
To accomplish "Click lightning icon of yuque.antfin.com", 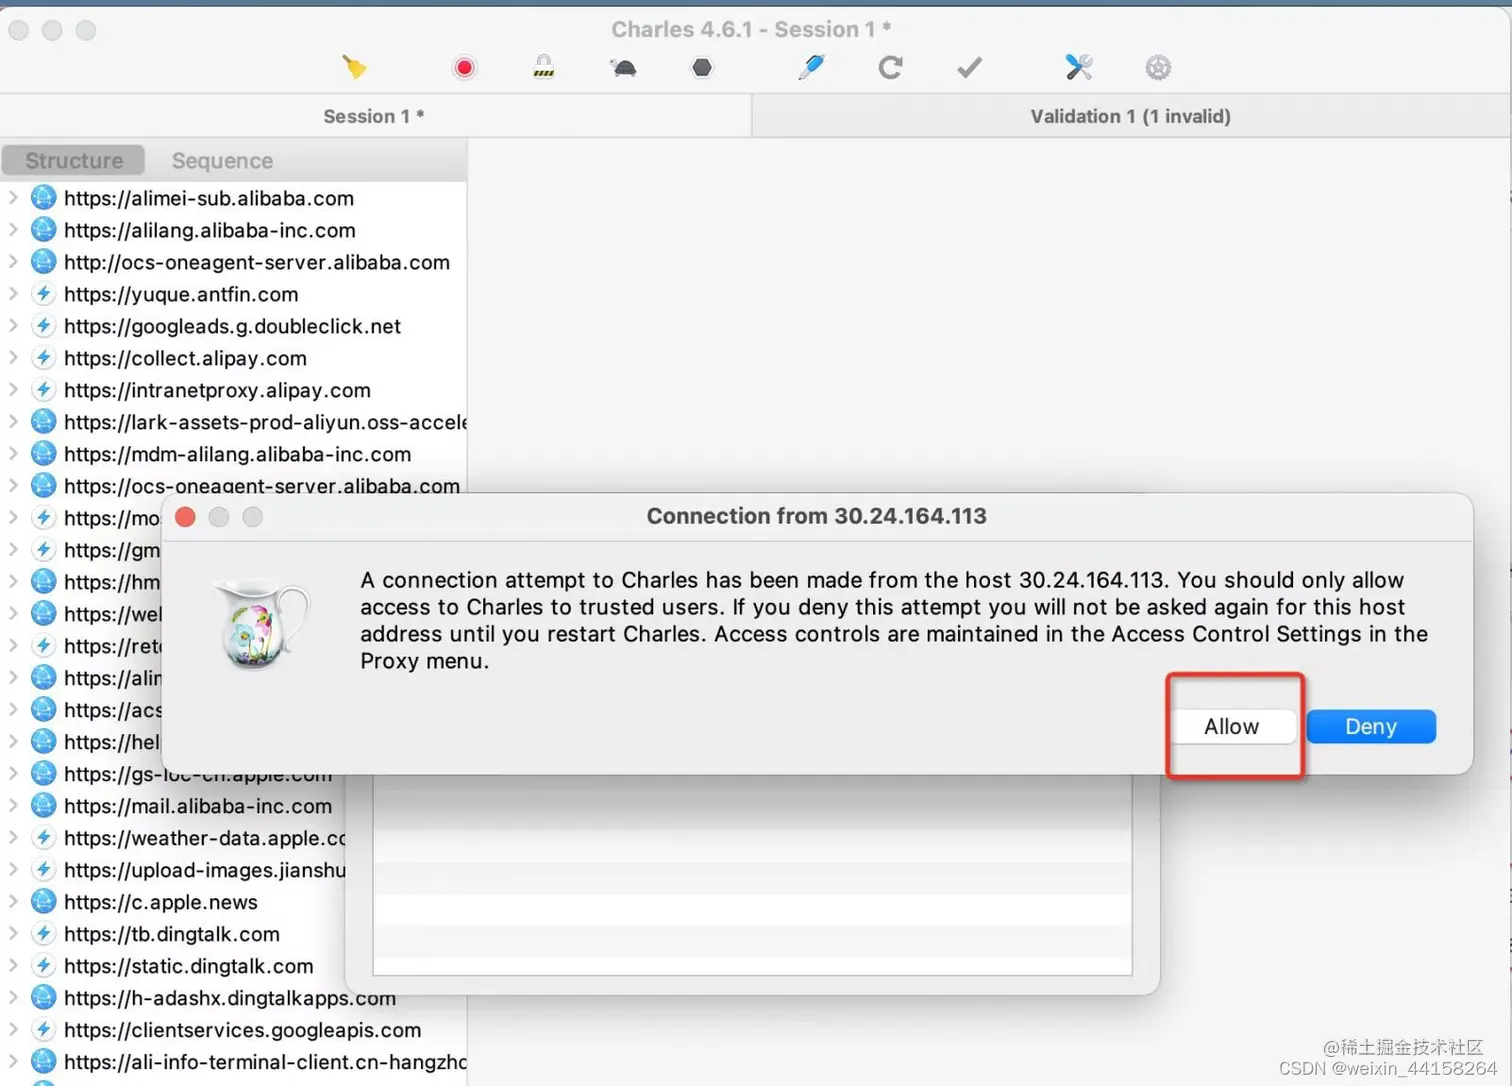I will point(43,294).
